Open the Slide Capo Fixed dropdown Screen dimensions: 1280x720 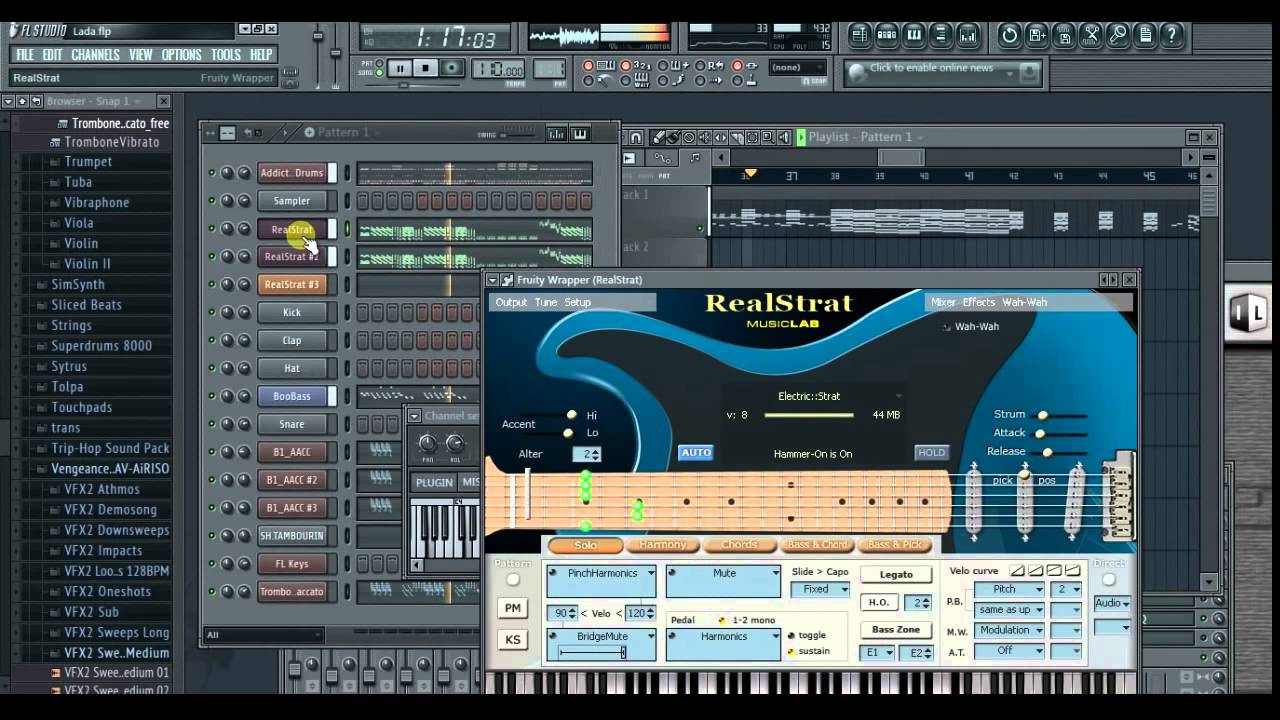tap(820, 590)
